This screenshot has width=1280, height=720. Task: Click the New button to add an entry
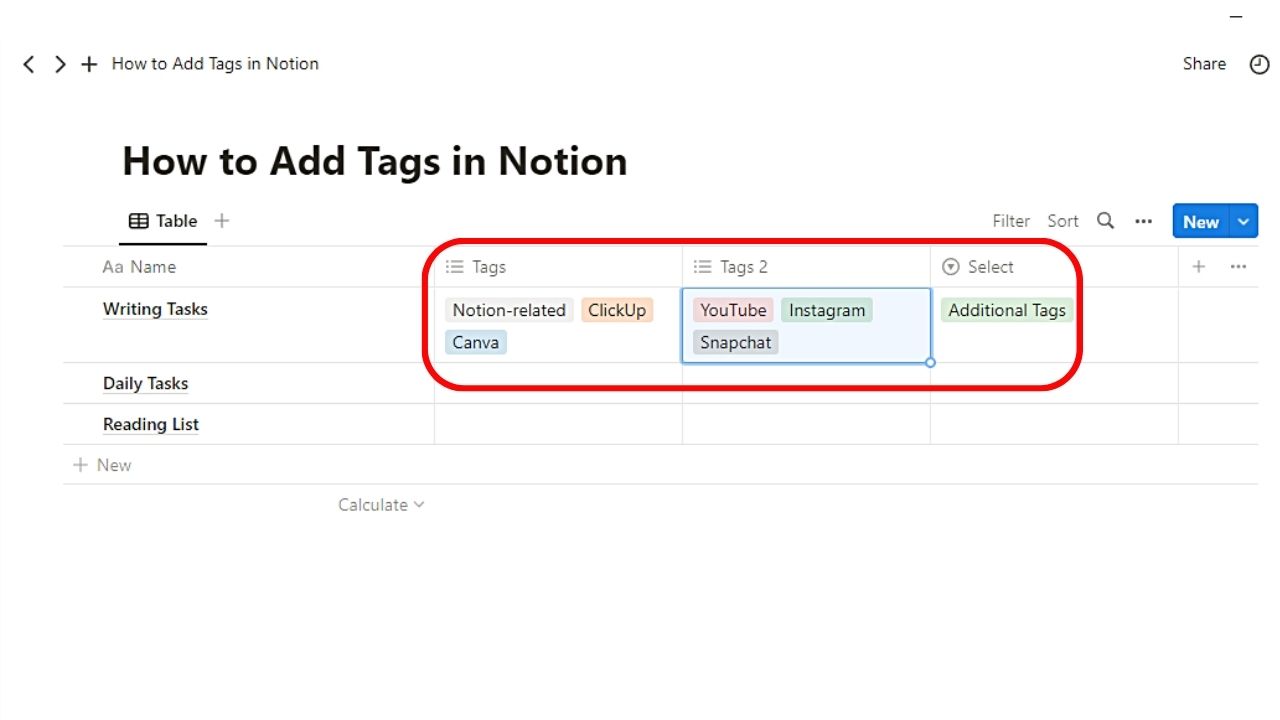[x=1199, y=221]
